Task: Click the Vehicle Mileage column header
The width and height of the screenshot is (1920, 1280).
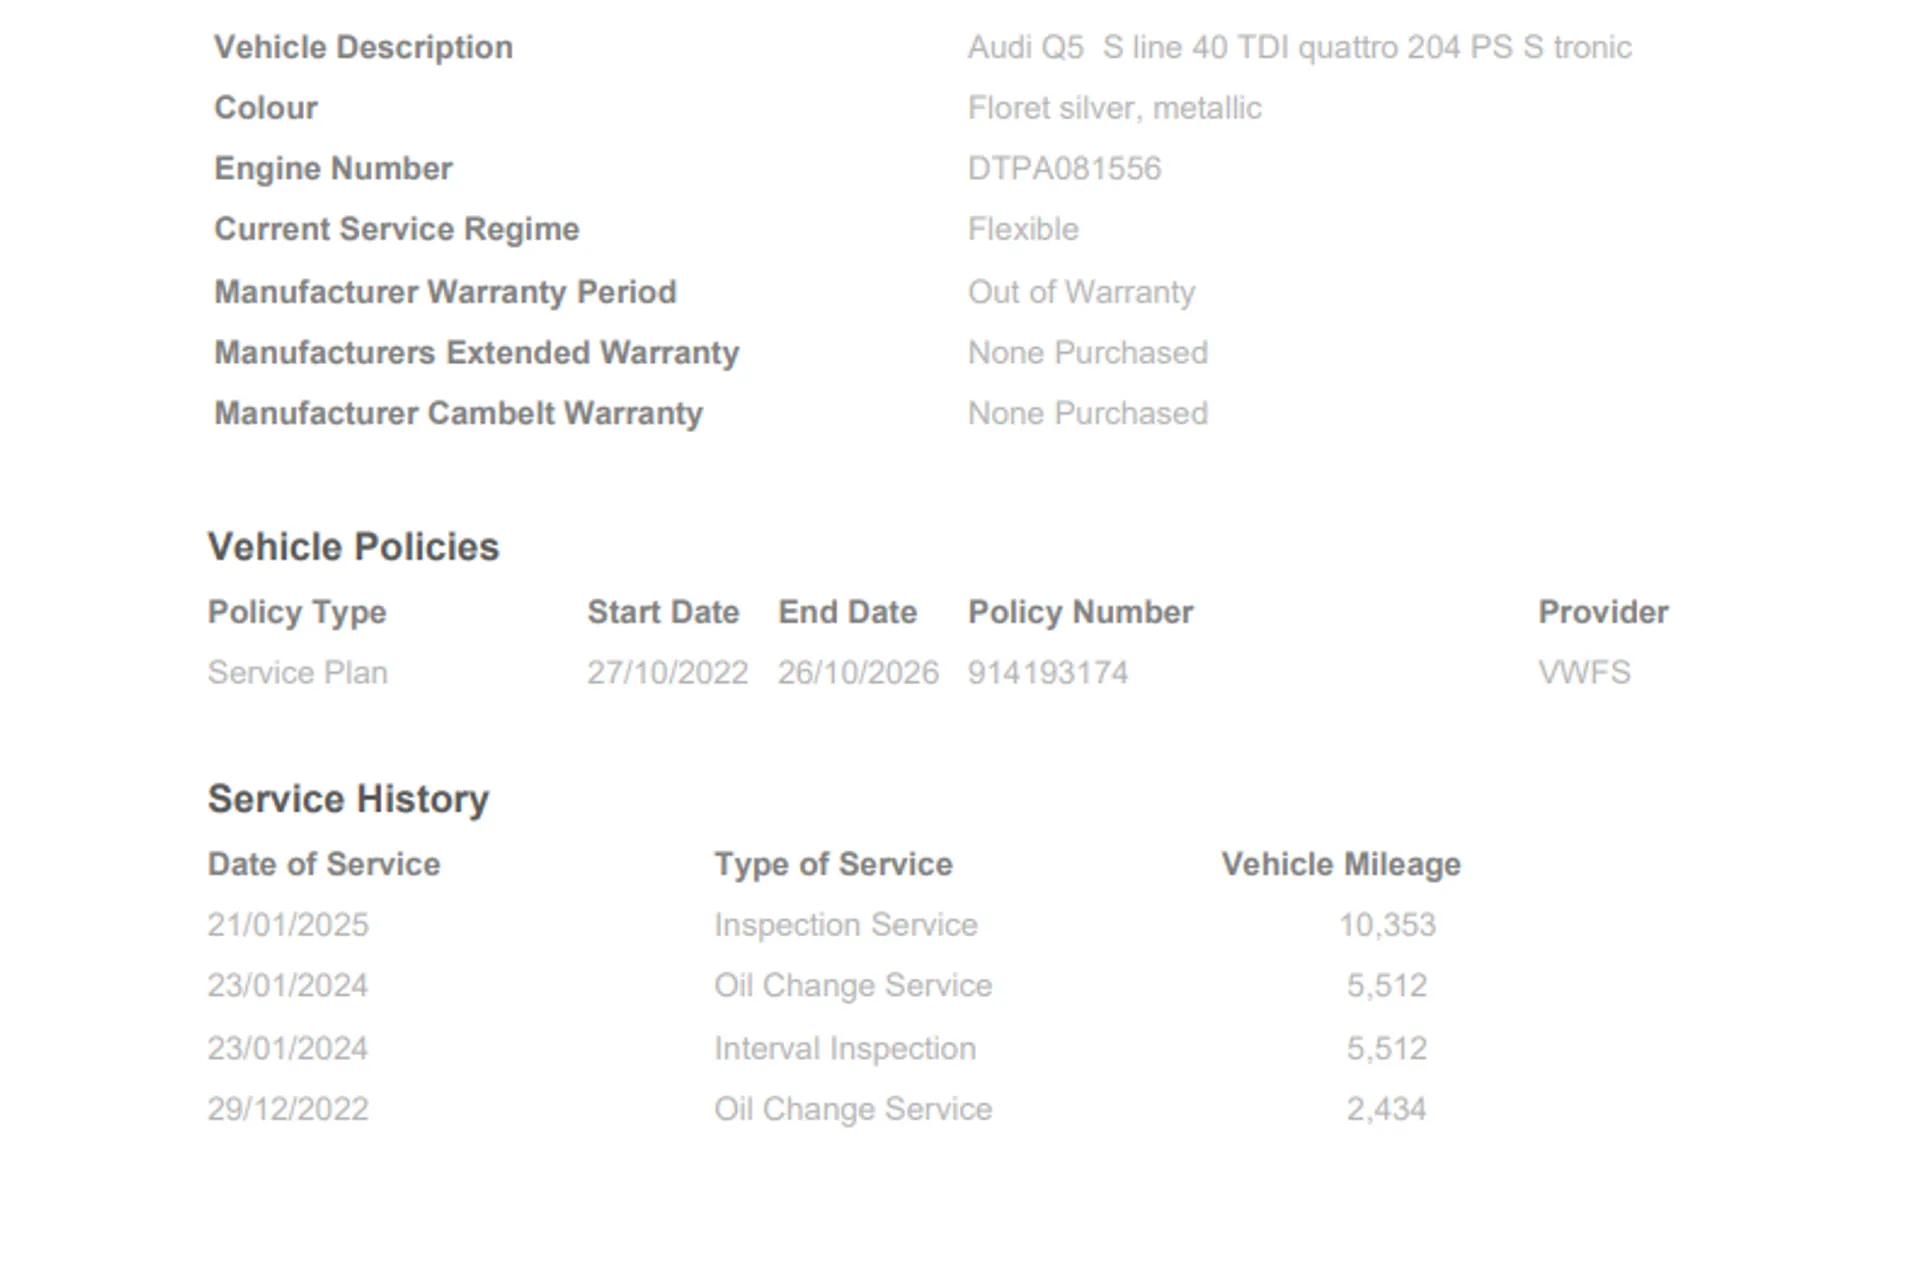Action: (1340, 864)
